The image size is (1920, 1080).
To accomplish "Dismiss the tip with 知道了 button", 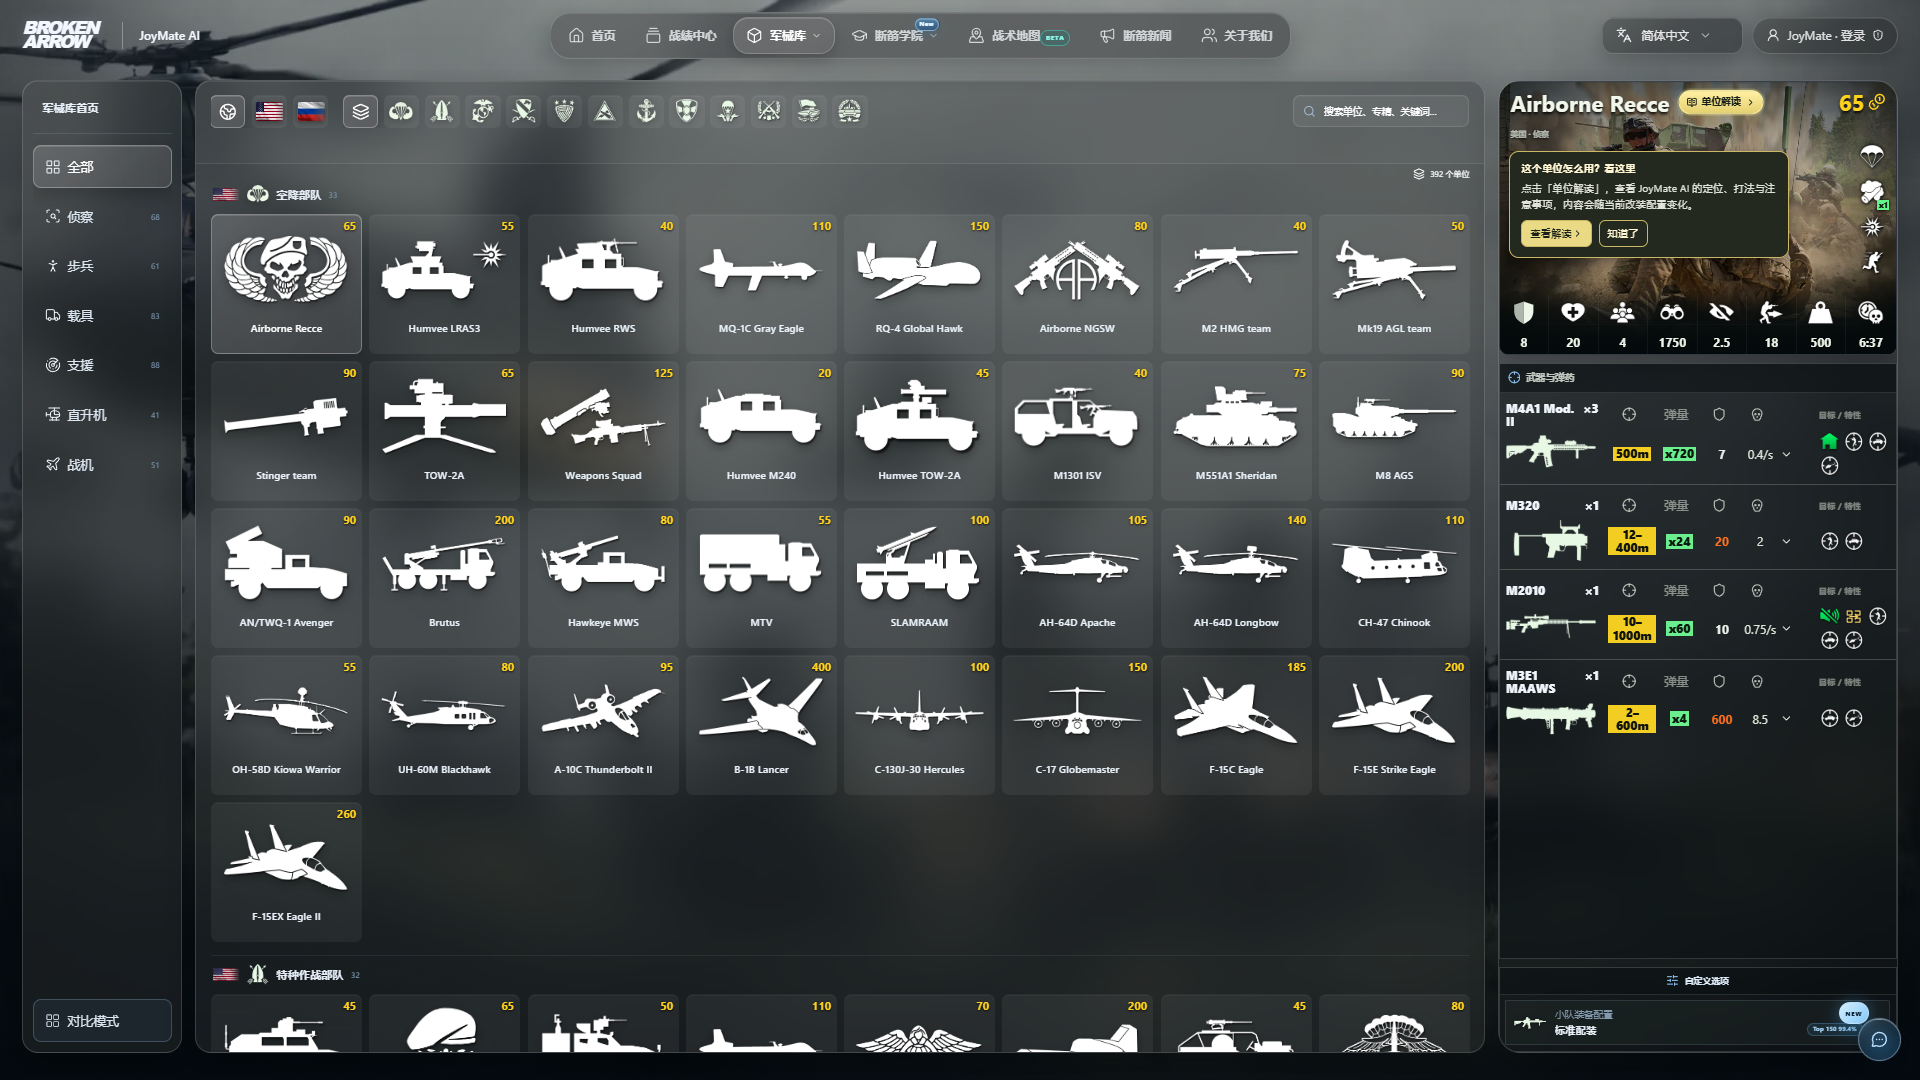I will click(1622, 234).
